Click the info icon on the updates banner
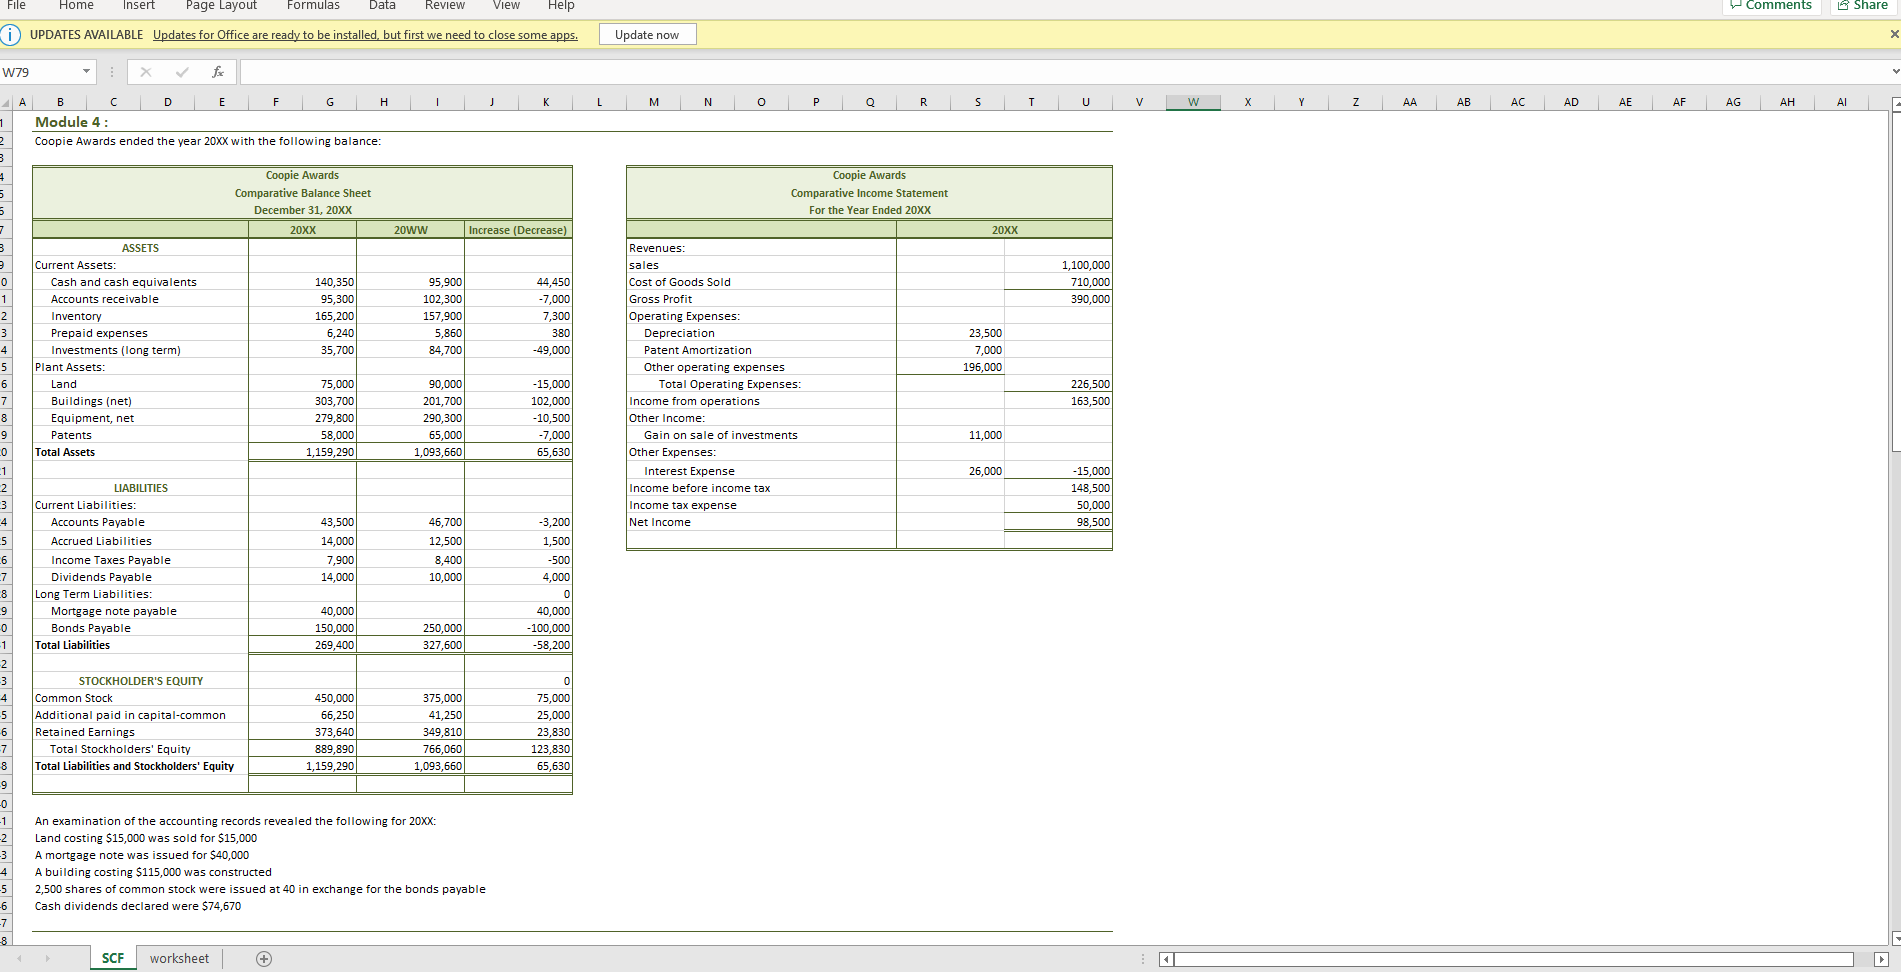Viewport: 1901px width, 972px height. [x=10, y=34]
